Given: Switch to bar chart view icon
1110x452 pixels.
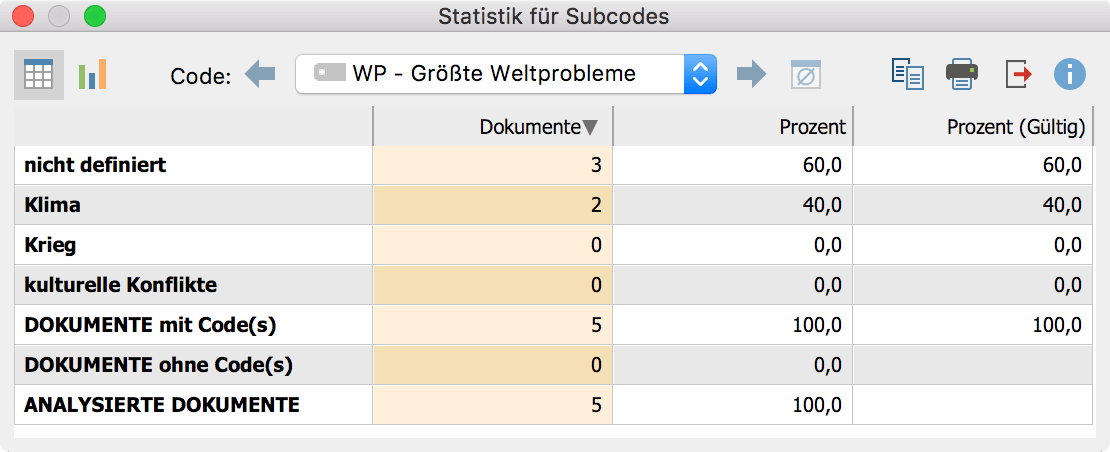Looking at the screenshot, I should (93, 74).
